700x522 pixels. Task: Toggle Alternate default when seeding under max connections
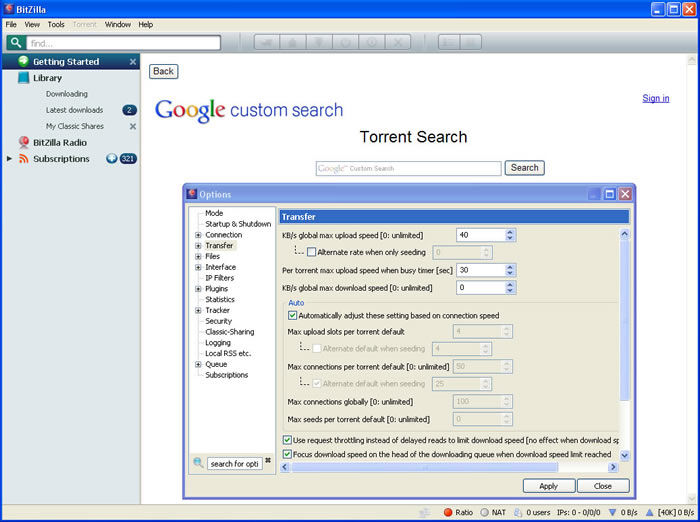click(x=317, y=384)
